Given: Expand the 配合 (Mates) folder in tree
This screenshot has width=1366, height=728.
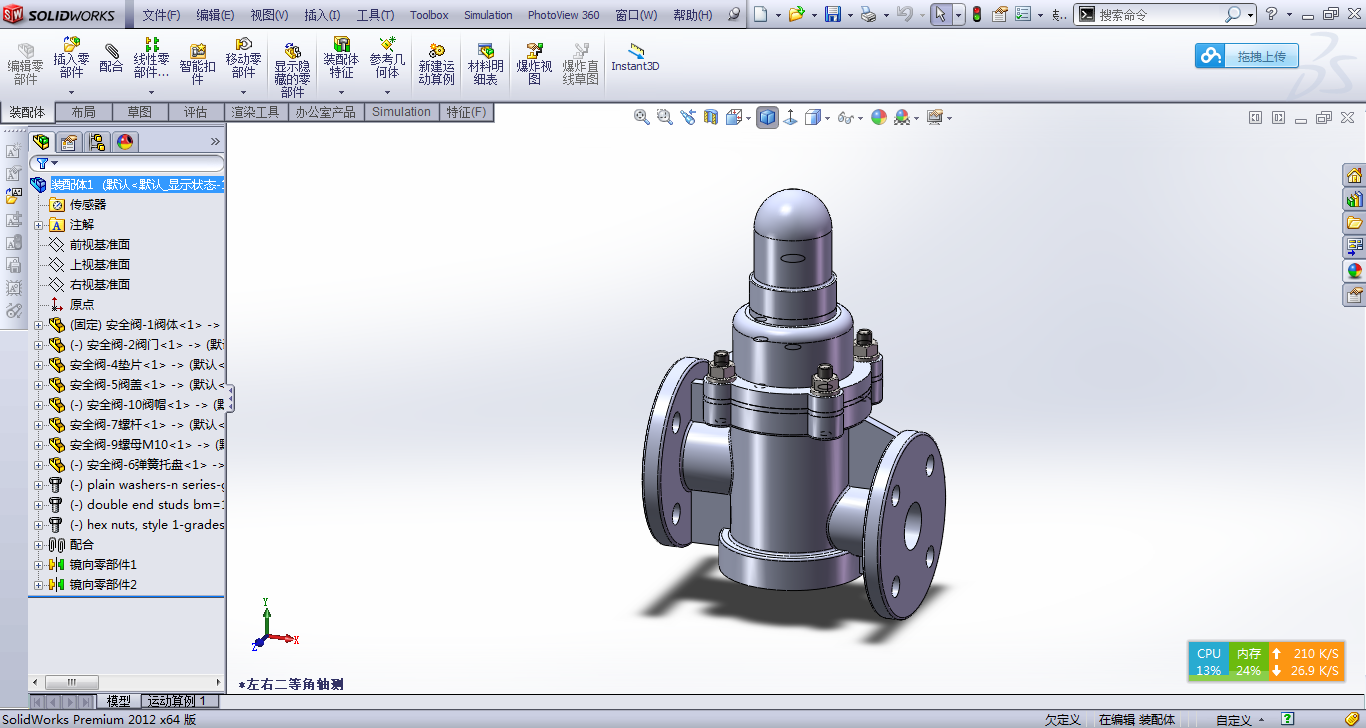Looking at the screenshot, I should [39, 545].
